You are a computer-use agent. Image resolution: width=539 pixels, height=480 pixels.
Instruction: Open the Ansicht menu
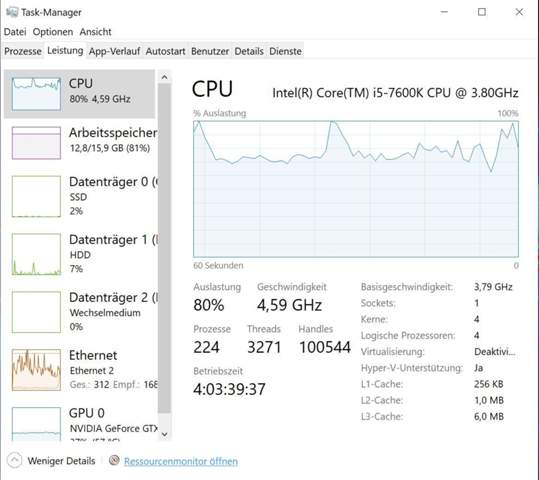(x=95, y=32)
